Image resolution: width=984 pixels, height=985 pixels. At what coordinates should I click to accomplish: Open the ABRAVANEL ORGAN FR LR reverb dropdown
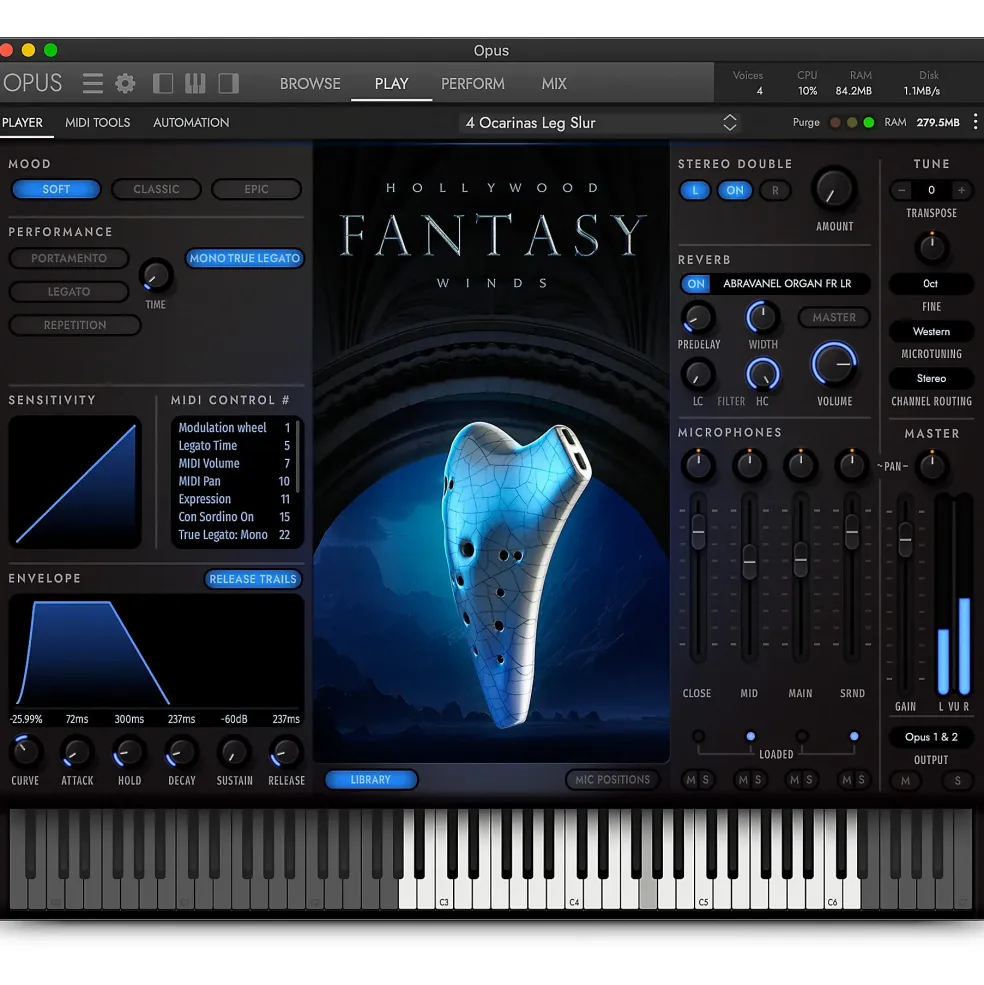(787, 284)
